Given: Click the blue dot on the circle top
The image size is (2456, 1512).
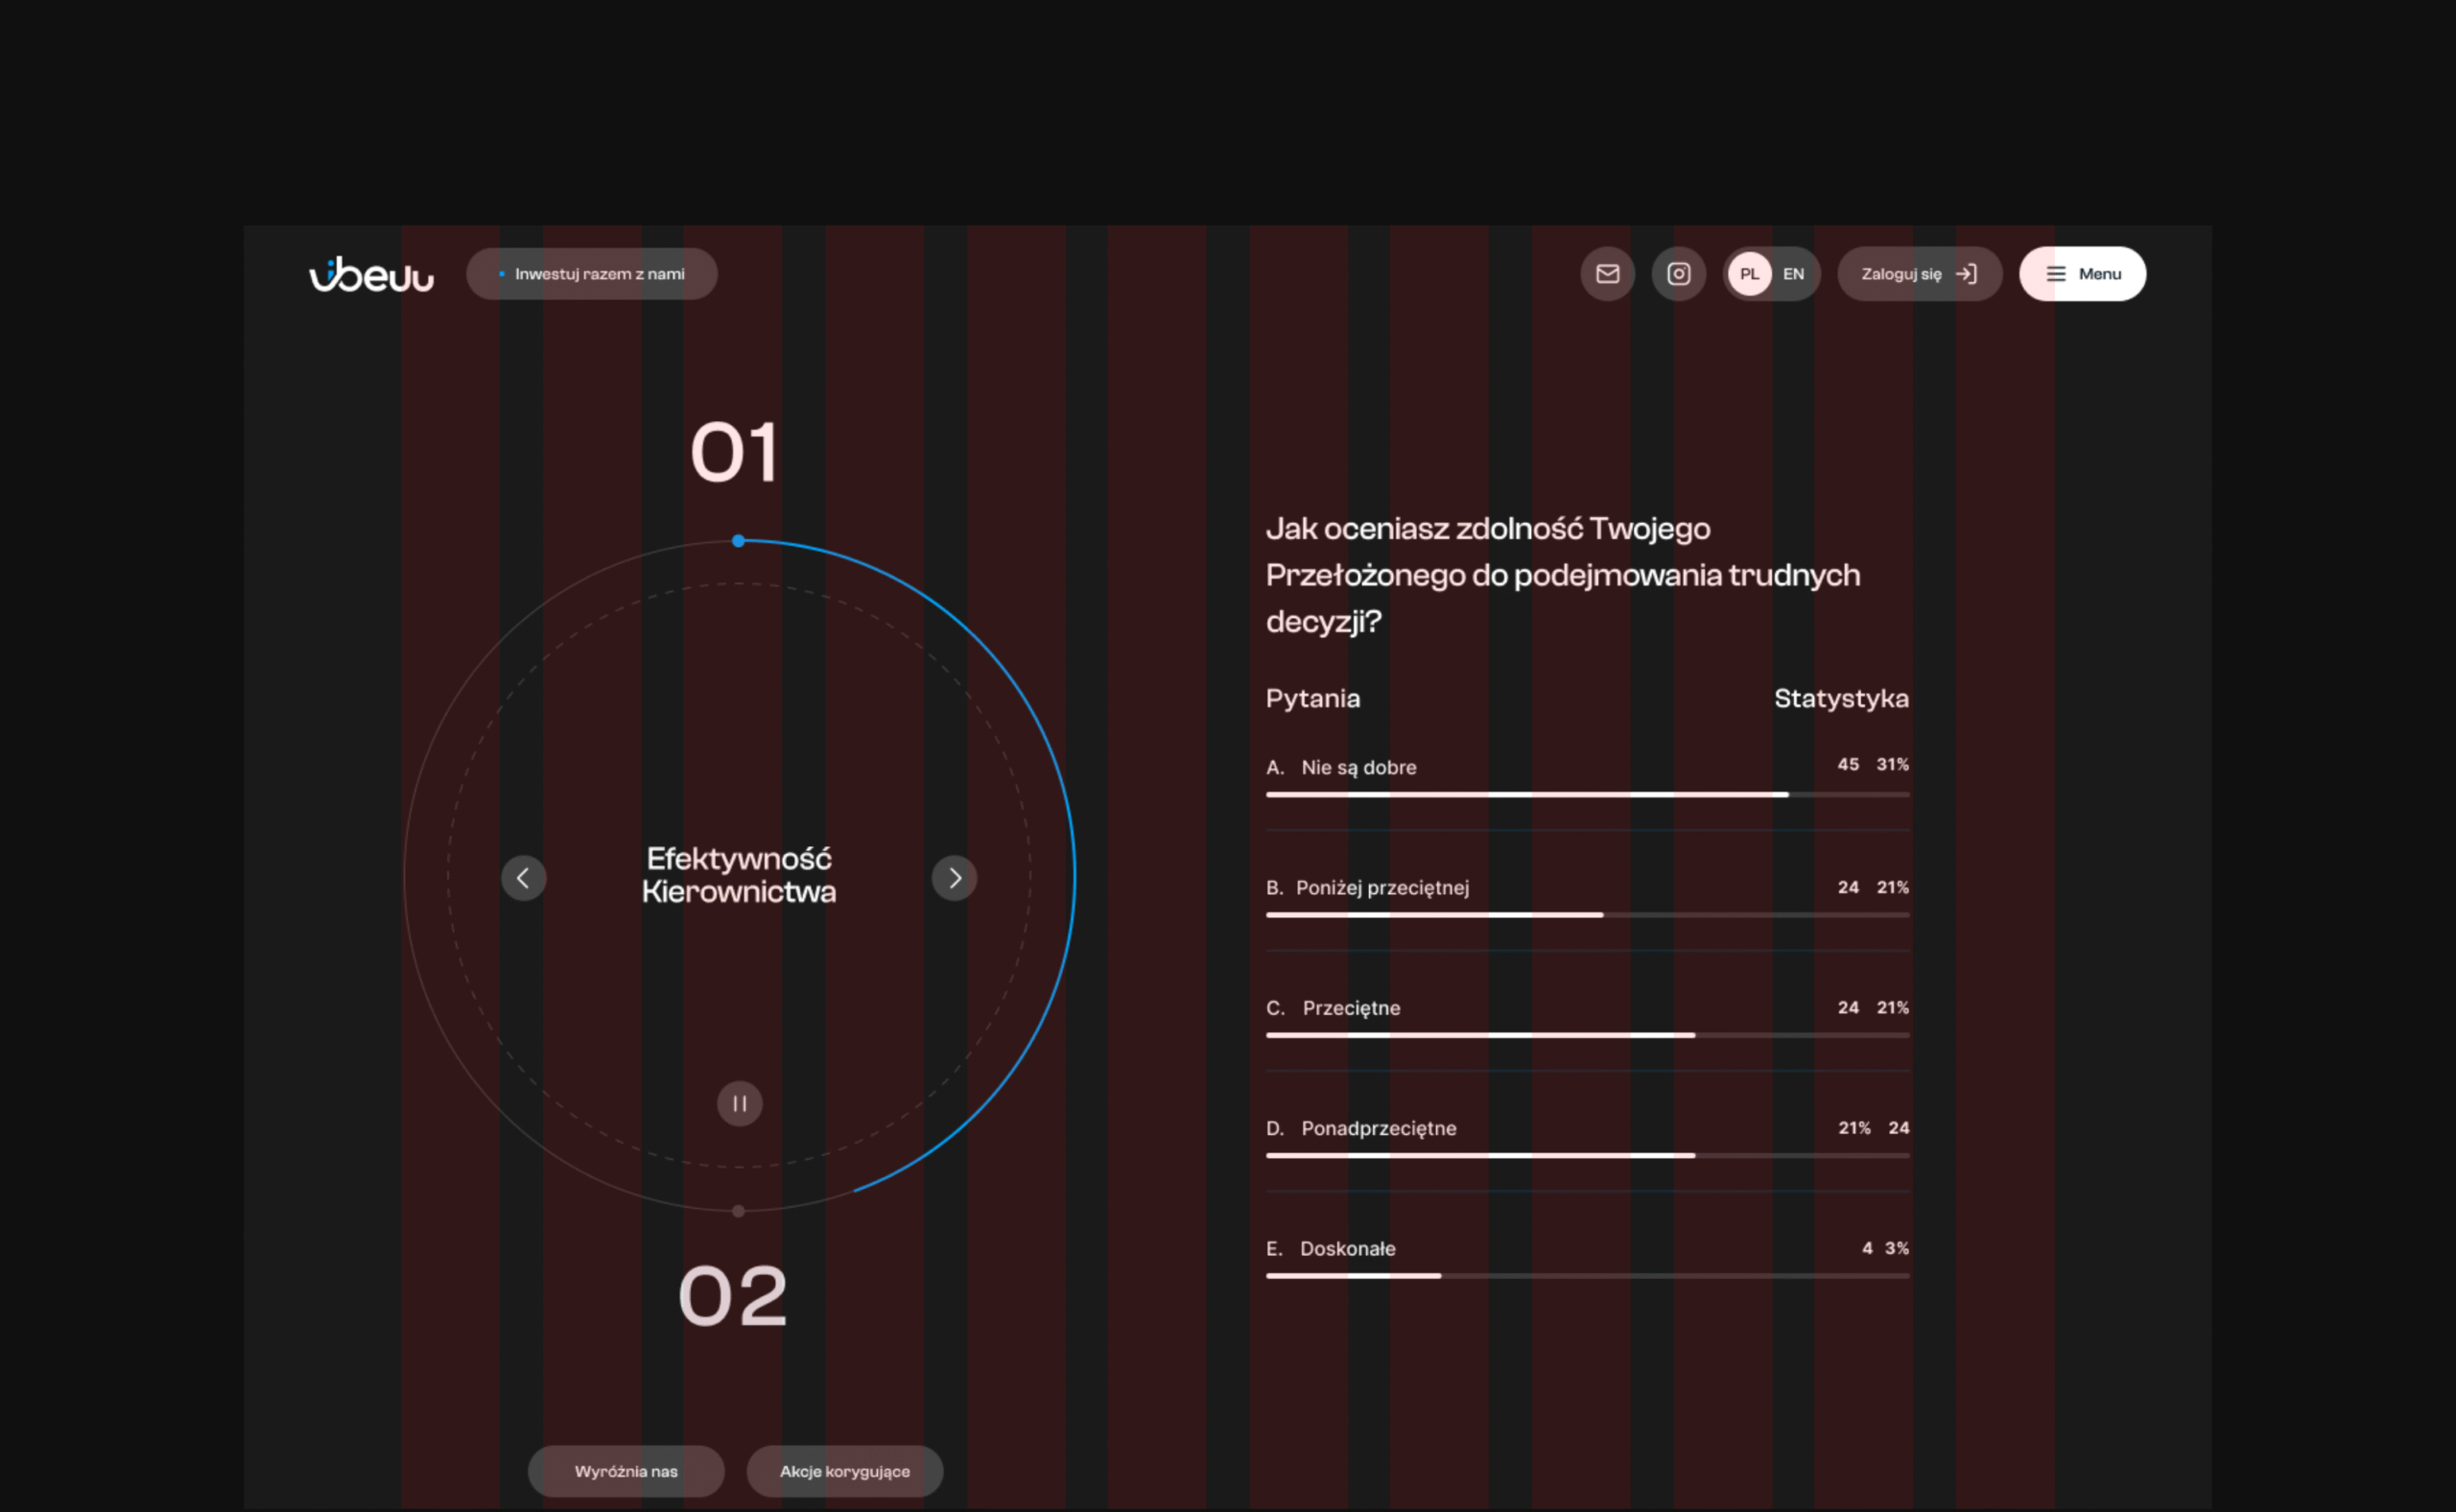Looking at the screenshot, I should tap(738, 541).
